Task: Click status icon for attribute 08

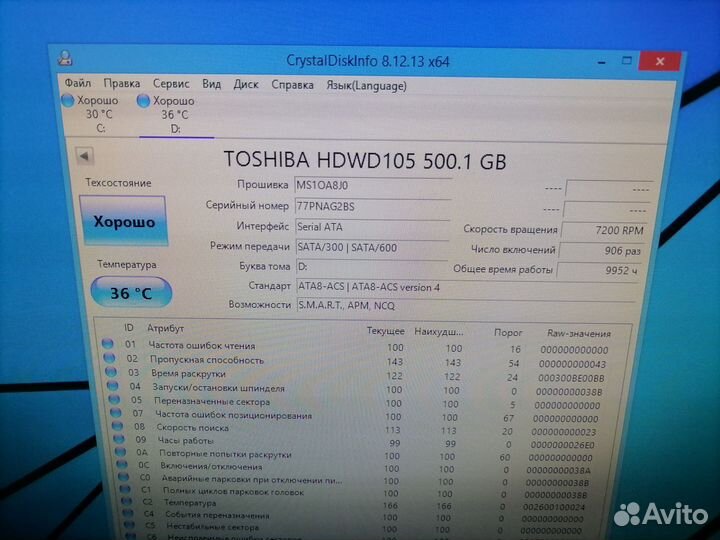Action: 118,426
